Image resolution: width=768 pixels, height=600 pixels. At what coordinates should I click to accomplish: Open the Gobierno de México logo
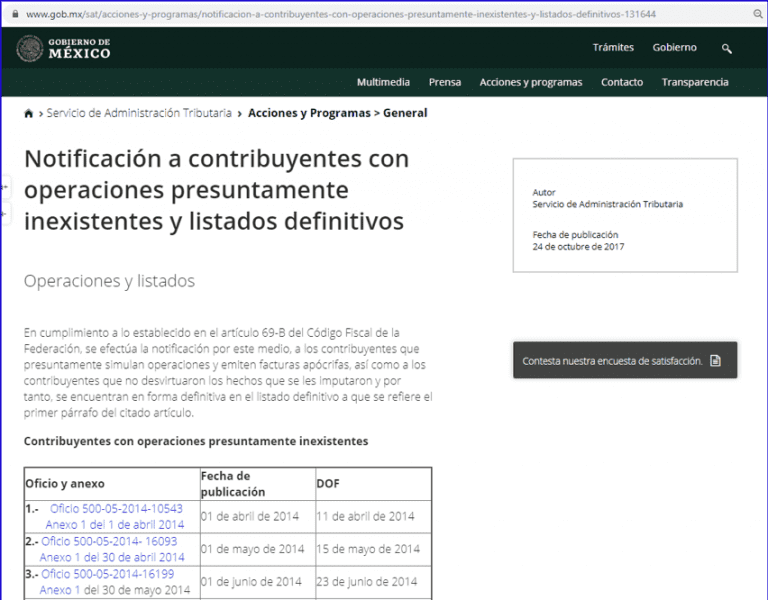[63, 48]
